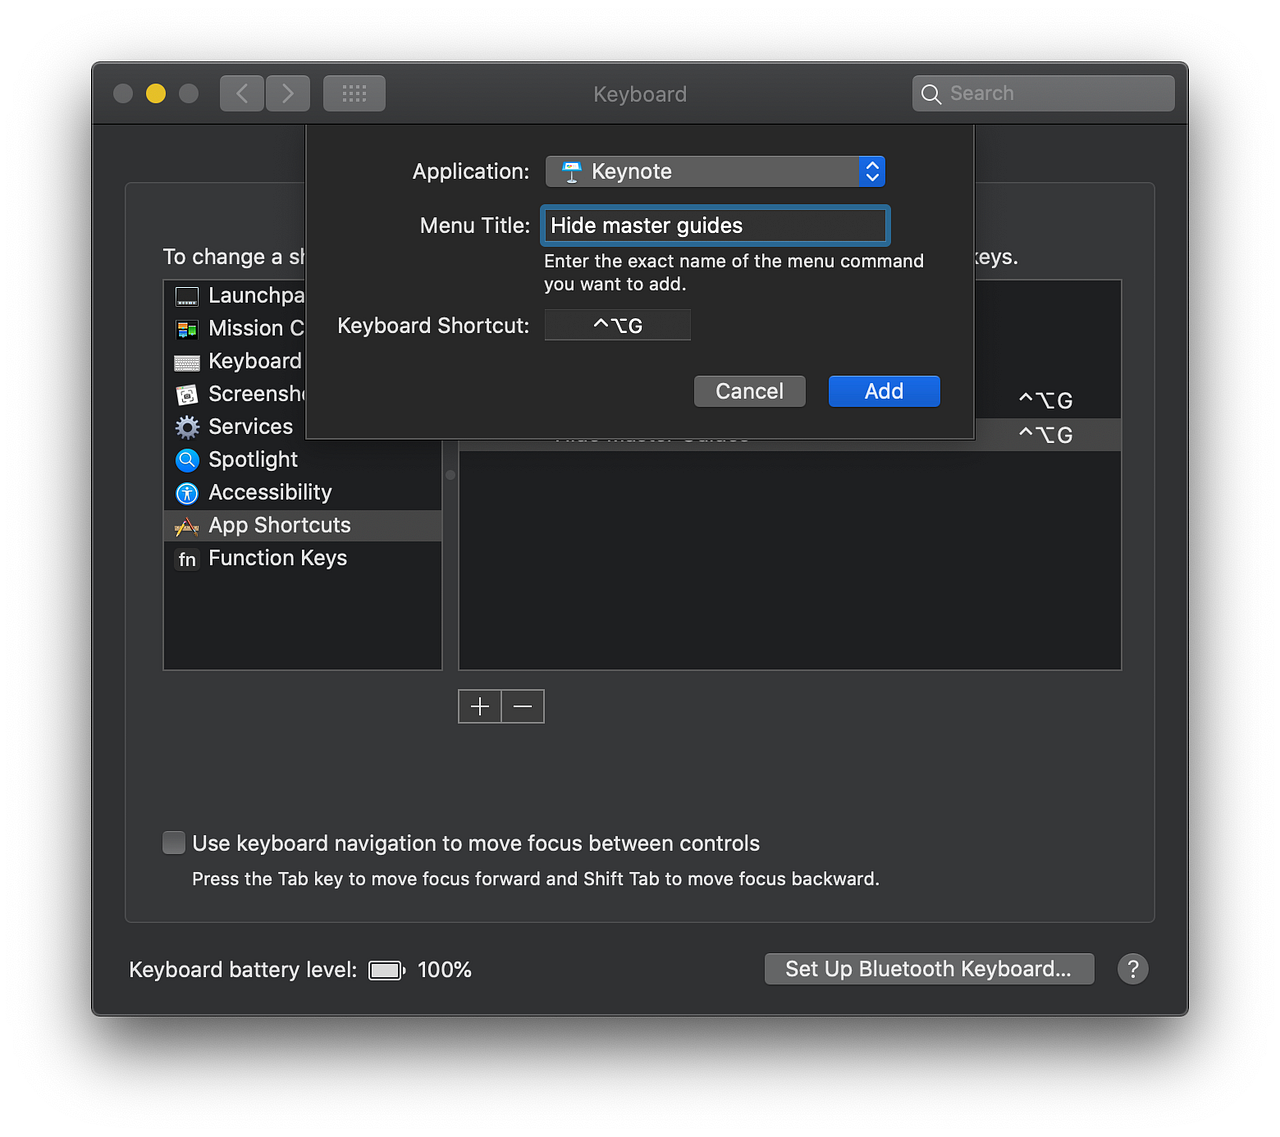This screenshot has height=1137, width=1280.
Task: Click the Search field in the title bar
Action: 1043,92
